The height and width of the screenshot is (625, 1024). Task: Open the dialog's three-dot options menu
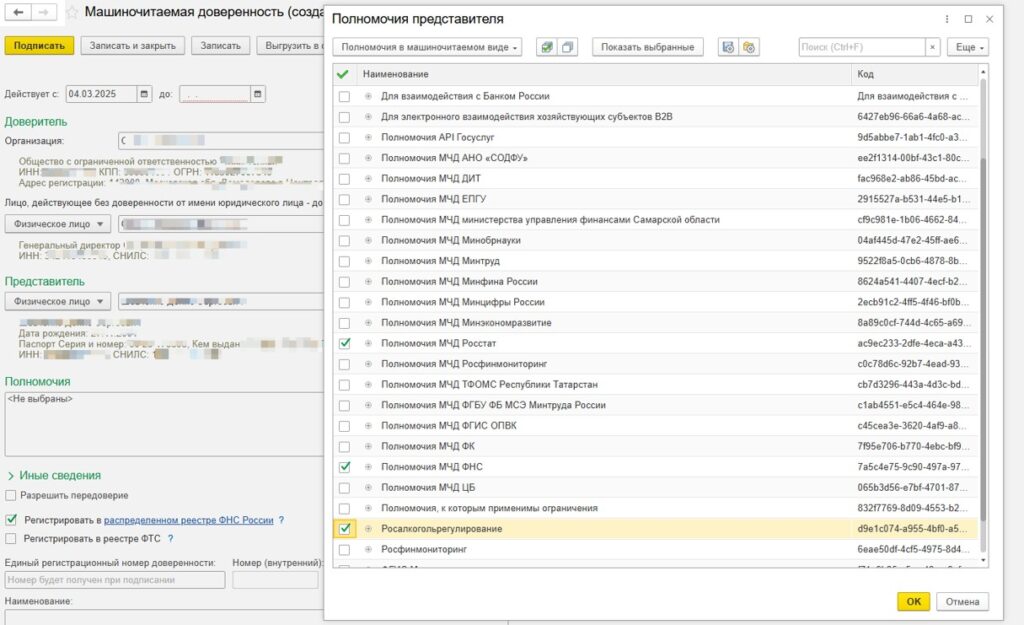947,19
